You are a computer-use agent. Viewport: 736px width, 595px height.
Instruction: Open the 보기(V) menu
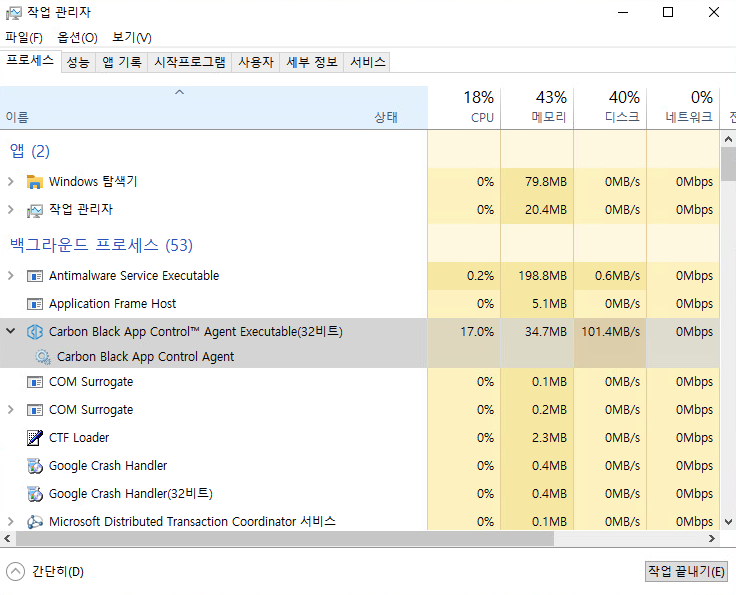coord(132,38)
